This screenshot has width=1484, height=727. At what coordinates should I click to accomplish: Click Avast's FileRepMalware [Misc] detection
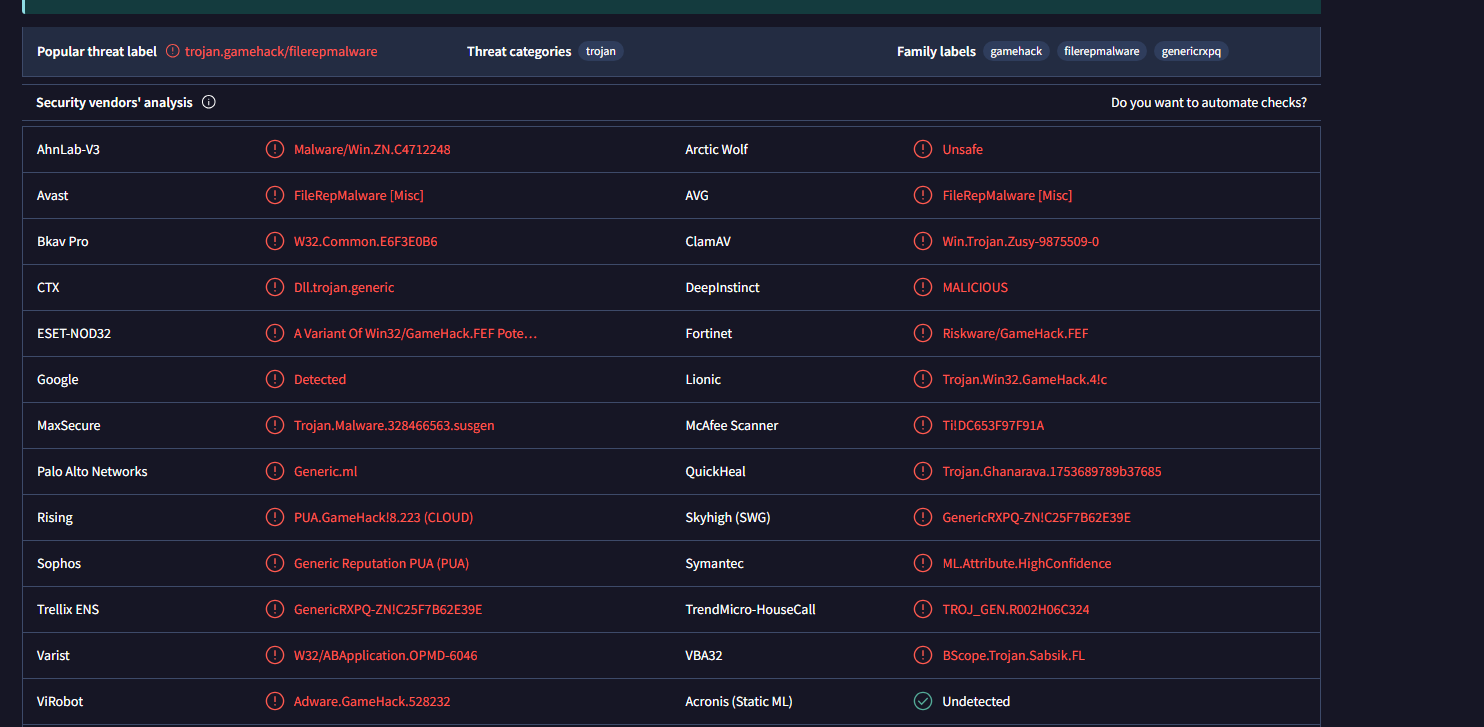pos(359,195)
